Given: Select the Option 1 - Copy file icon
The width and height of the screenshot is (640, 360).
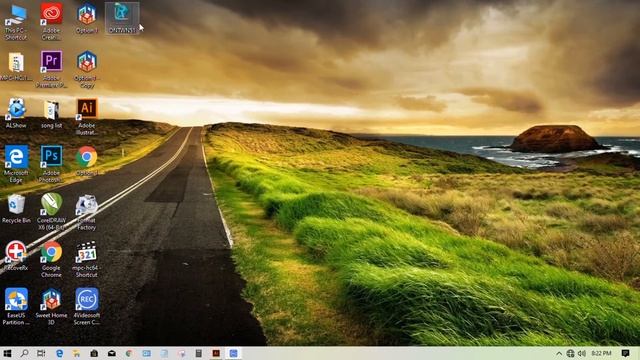Looking at the screenshot, I should (x=87, y=69).
